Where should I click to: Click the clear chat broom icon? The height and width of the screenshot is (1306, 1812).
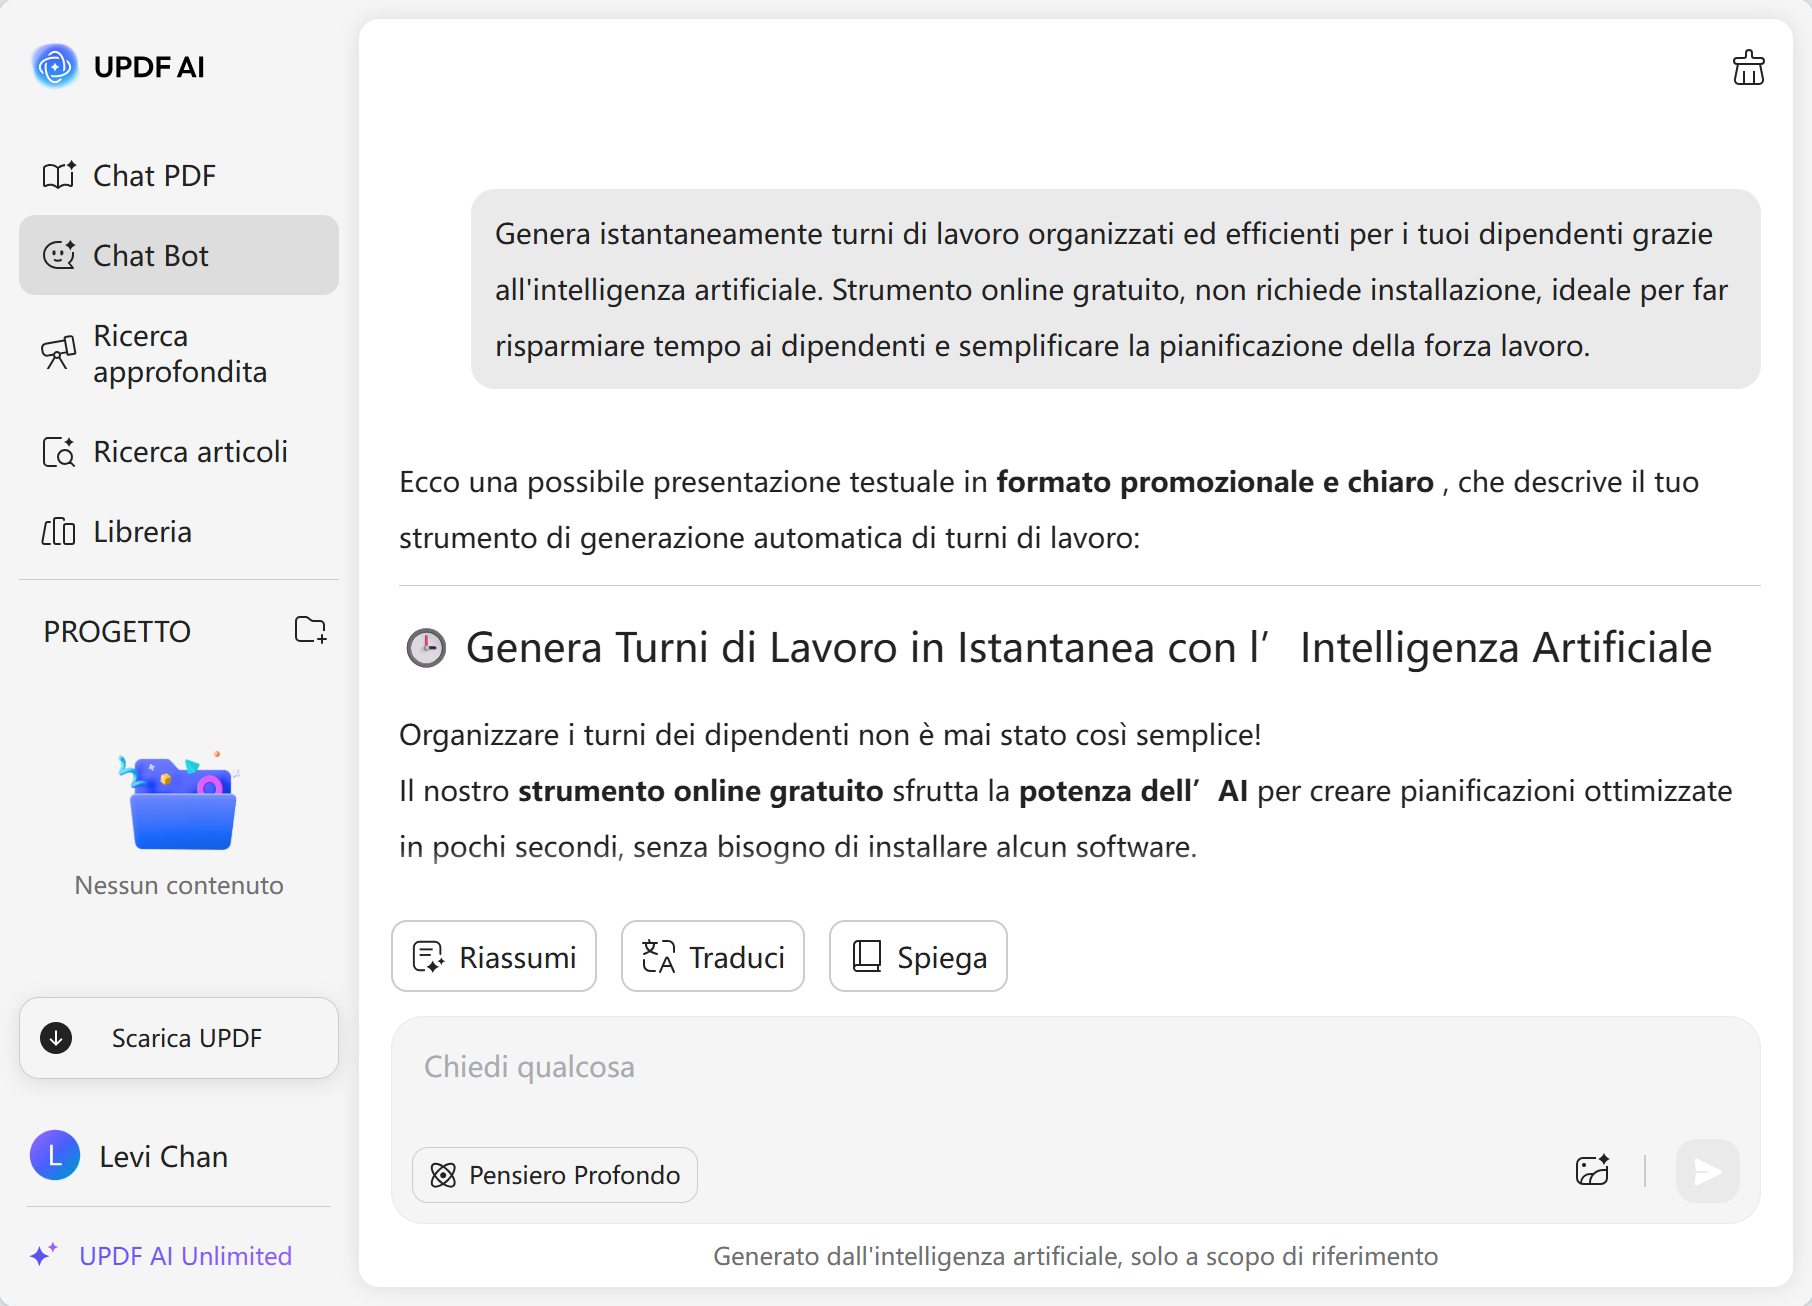[1748, 68]
